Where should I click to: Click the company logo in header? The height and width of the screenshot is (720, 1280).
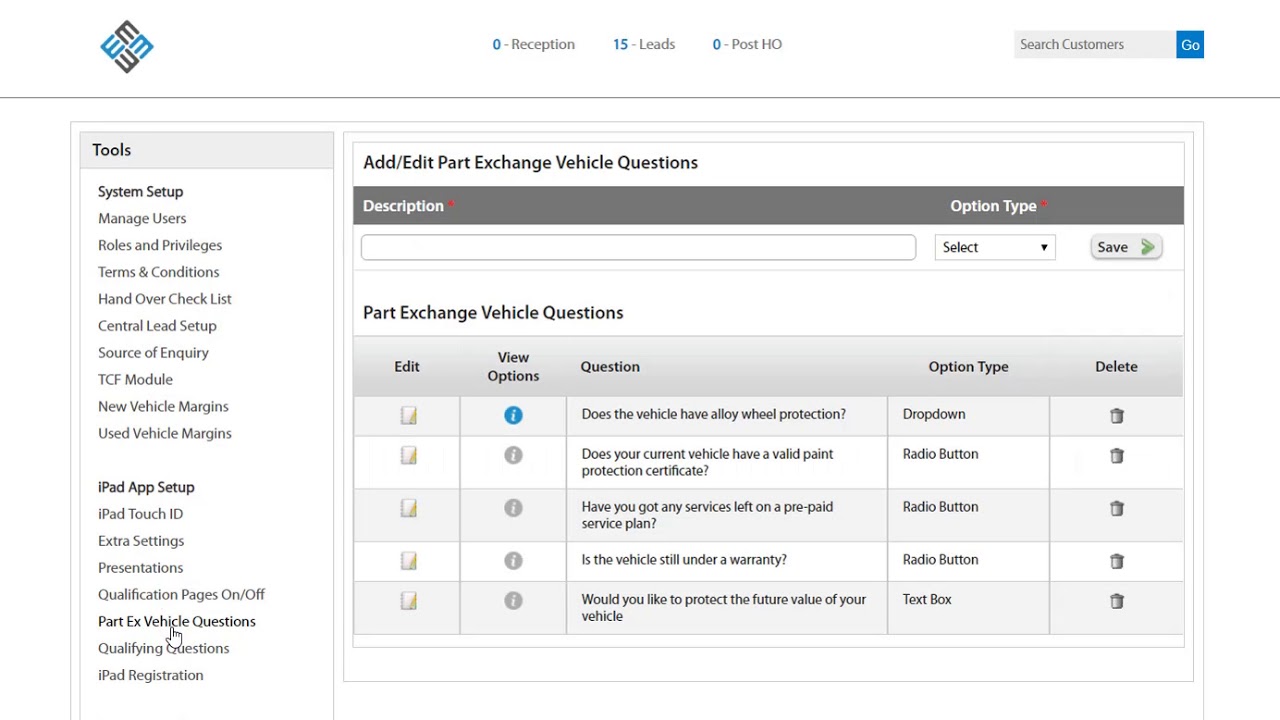pos(127,46)
